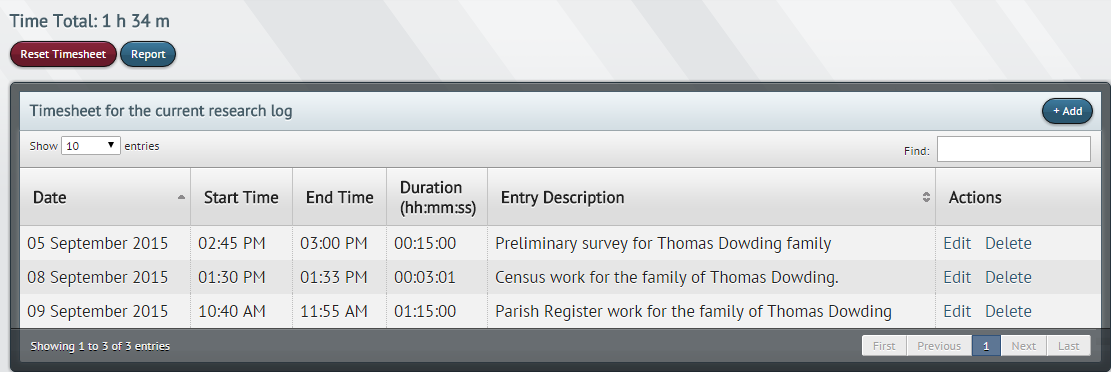Screen dimensions: 1111x372
Task: Focus the Find search field
Action: 1013,150
